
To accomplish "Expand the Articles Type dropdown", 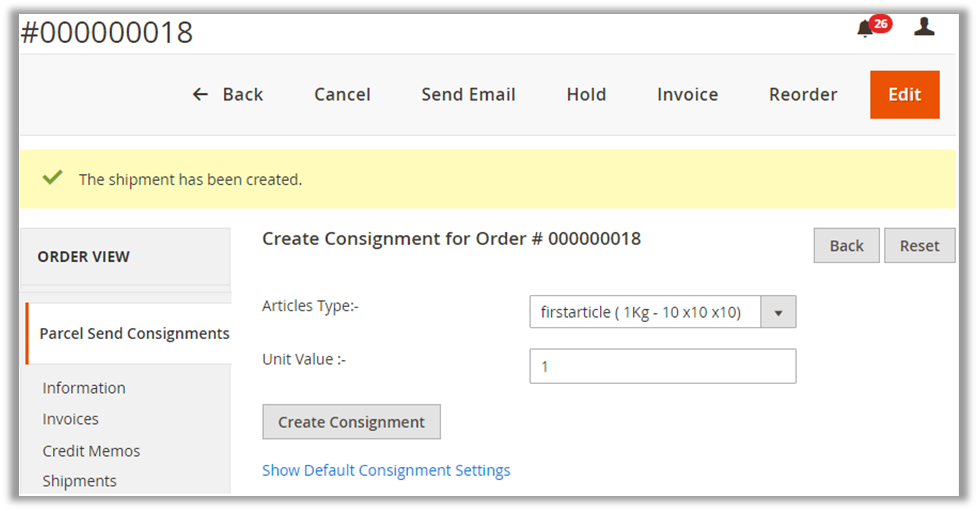I will coord(662,312).
